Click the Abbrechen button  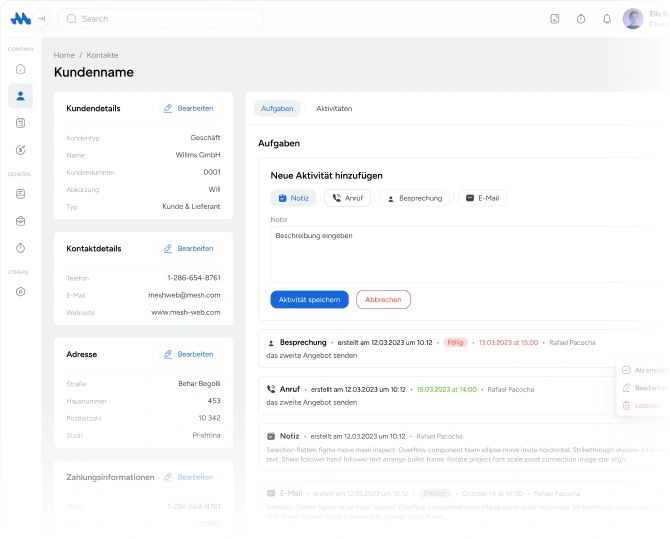click(x=383, y=299)
